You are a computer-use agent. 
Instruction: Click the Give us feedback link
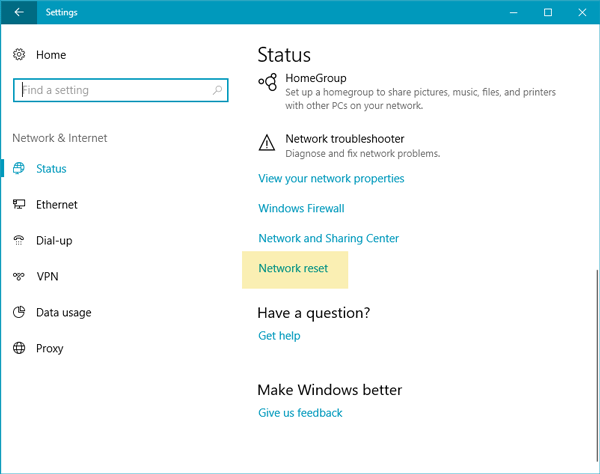300,413
